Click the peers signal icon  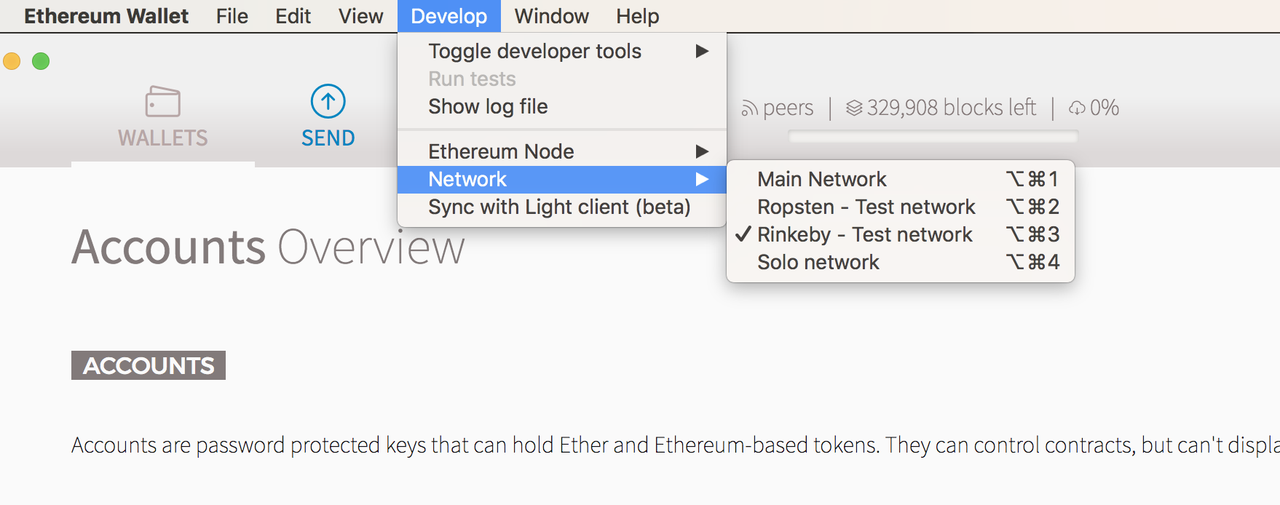[748, 109]
